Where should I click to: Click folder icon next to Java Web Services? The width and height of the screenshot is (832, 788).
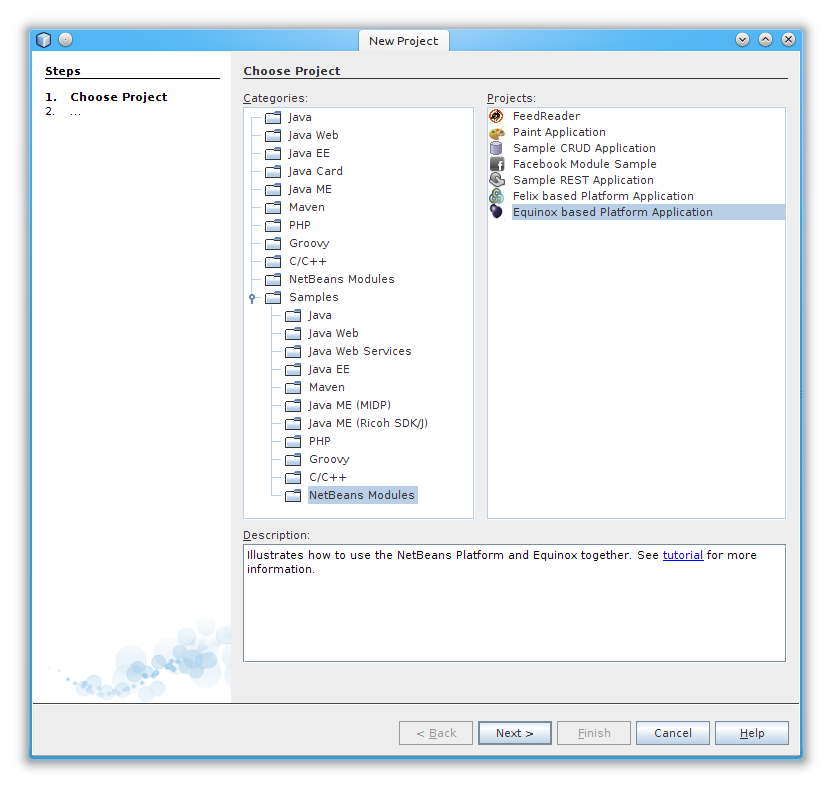pos(293,351)
